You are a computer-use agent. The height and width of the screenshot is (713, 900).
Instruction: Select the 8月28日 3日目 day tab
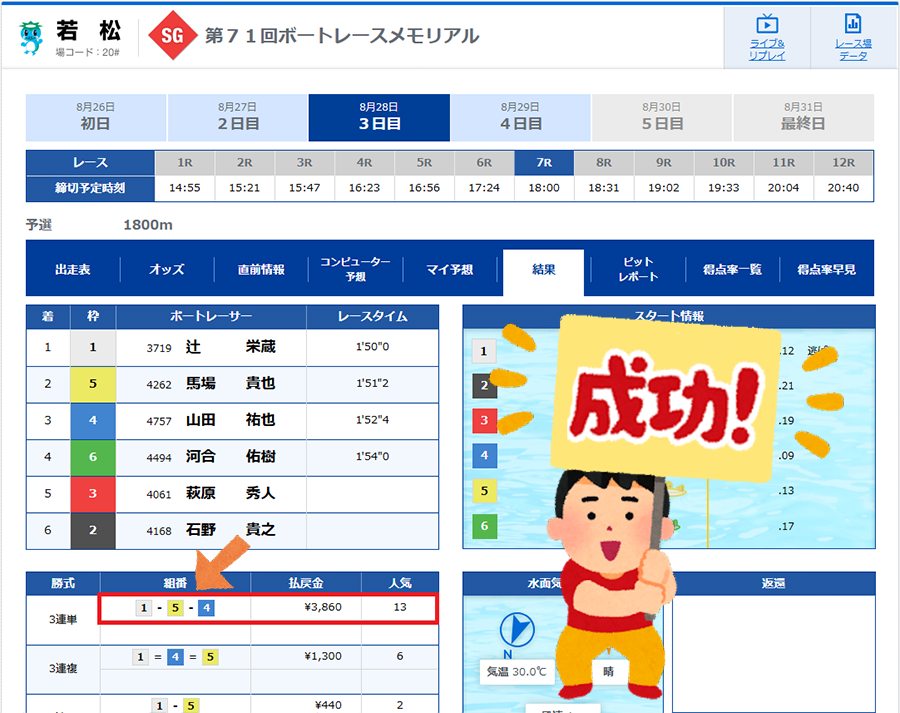tap(379, 117)
